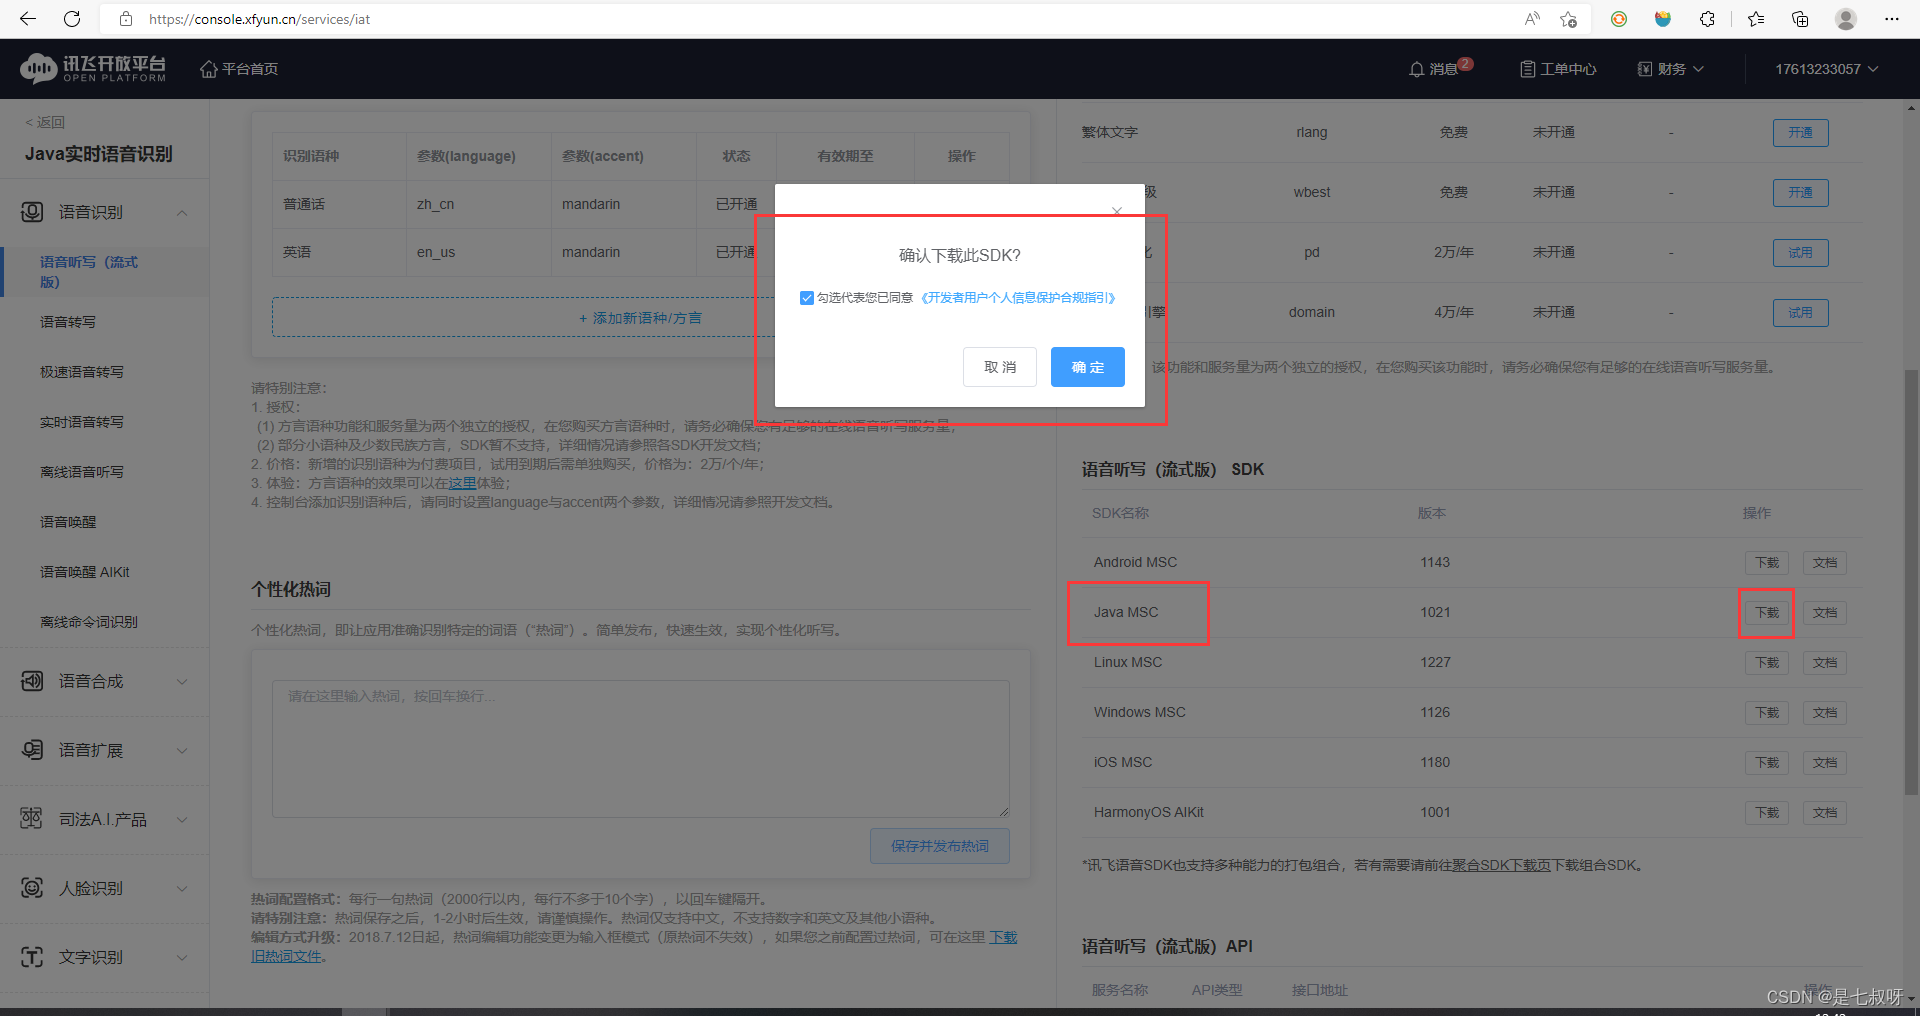Select 语音转写 in sidebar
Viewport: 1920px width, 1016px height.
click(x=68, y=322)
